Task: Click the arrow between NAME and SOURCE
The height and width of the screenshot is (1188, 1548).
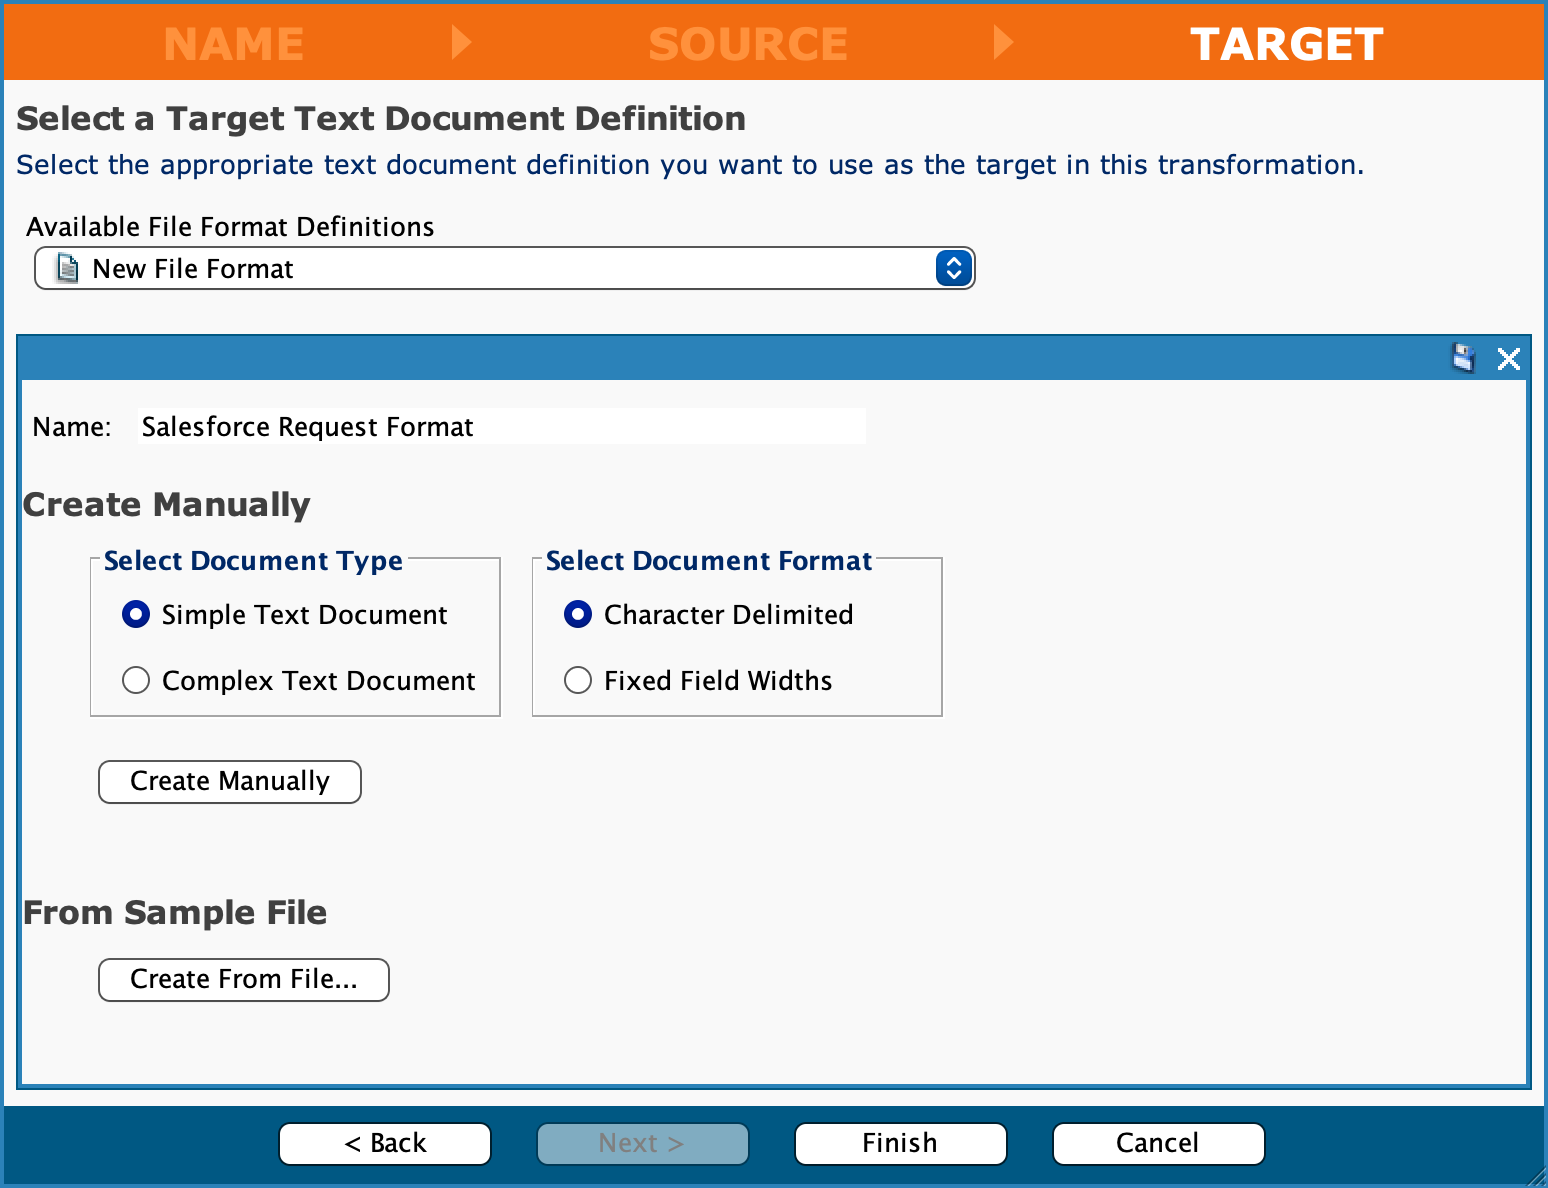Action: tap(461, 43)
